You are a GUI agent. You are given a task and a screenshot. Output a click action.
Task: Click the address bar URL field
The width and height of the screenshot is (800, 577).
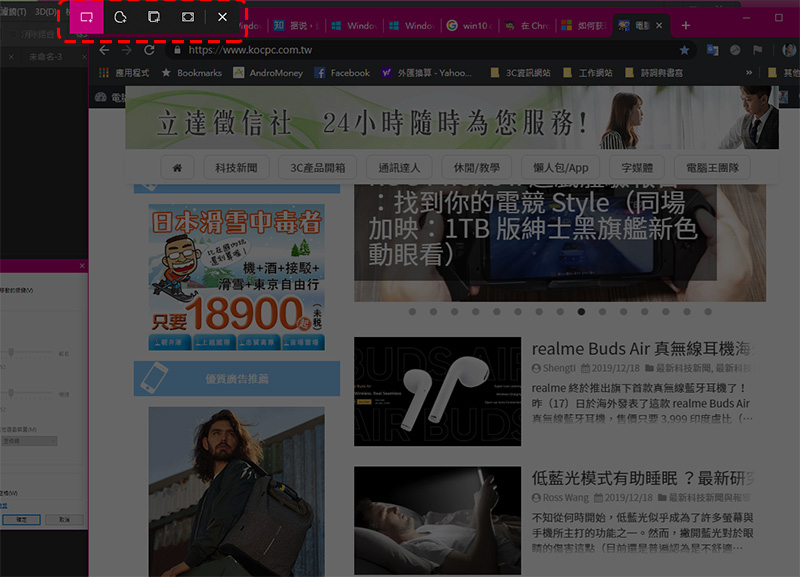pyautogui.click(x=400, y=49)
